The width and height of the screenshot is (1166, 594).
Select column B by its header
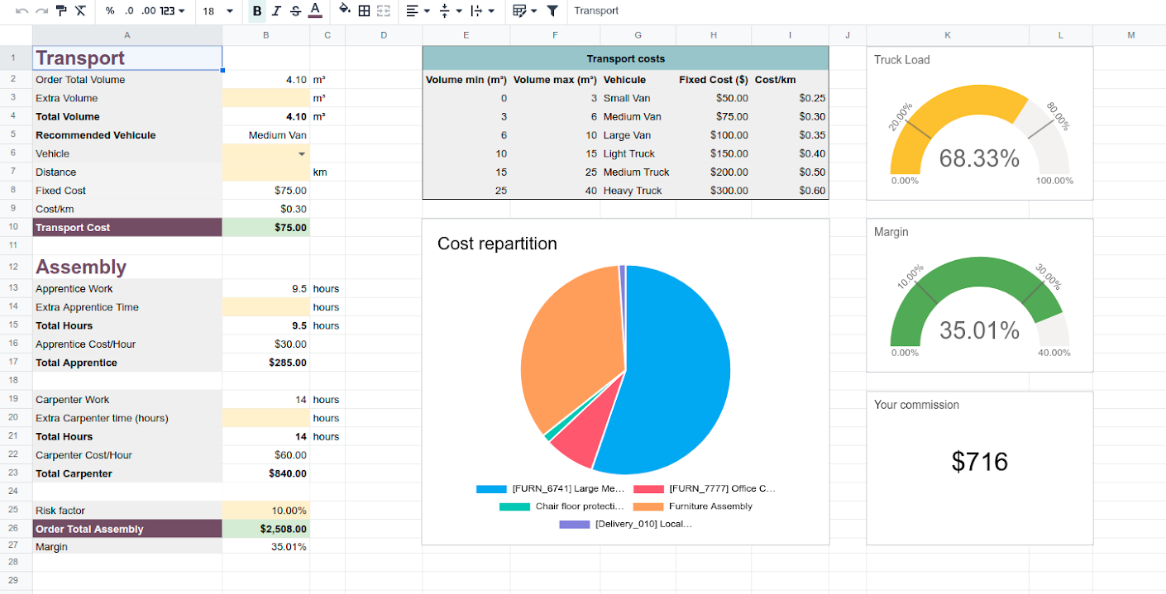tap(265, 34)
